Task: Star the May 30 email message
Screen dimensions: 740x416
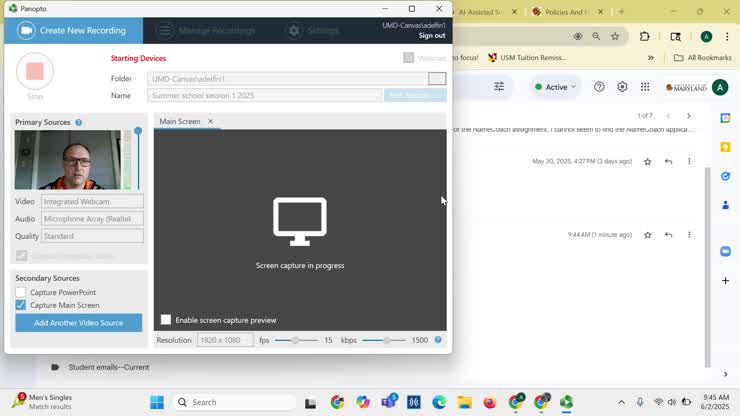Action: (648, 161)
